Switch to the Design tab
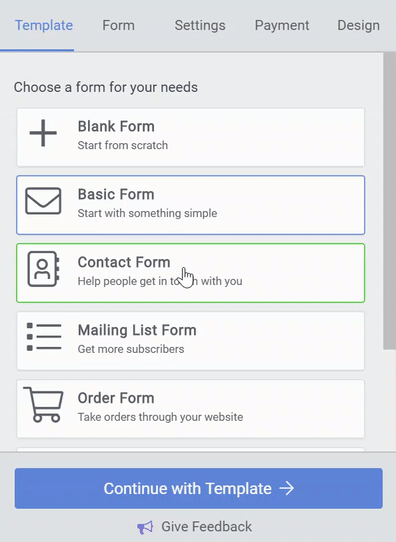The image size is (396, 542). (358, 26)
